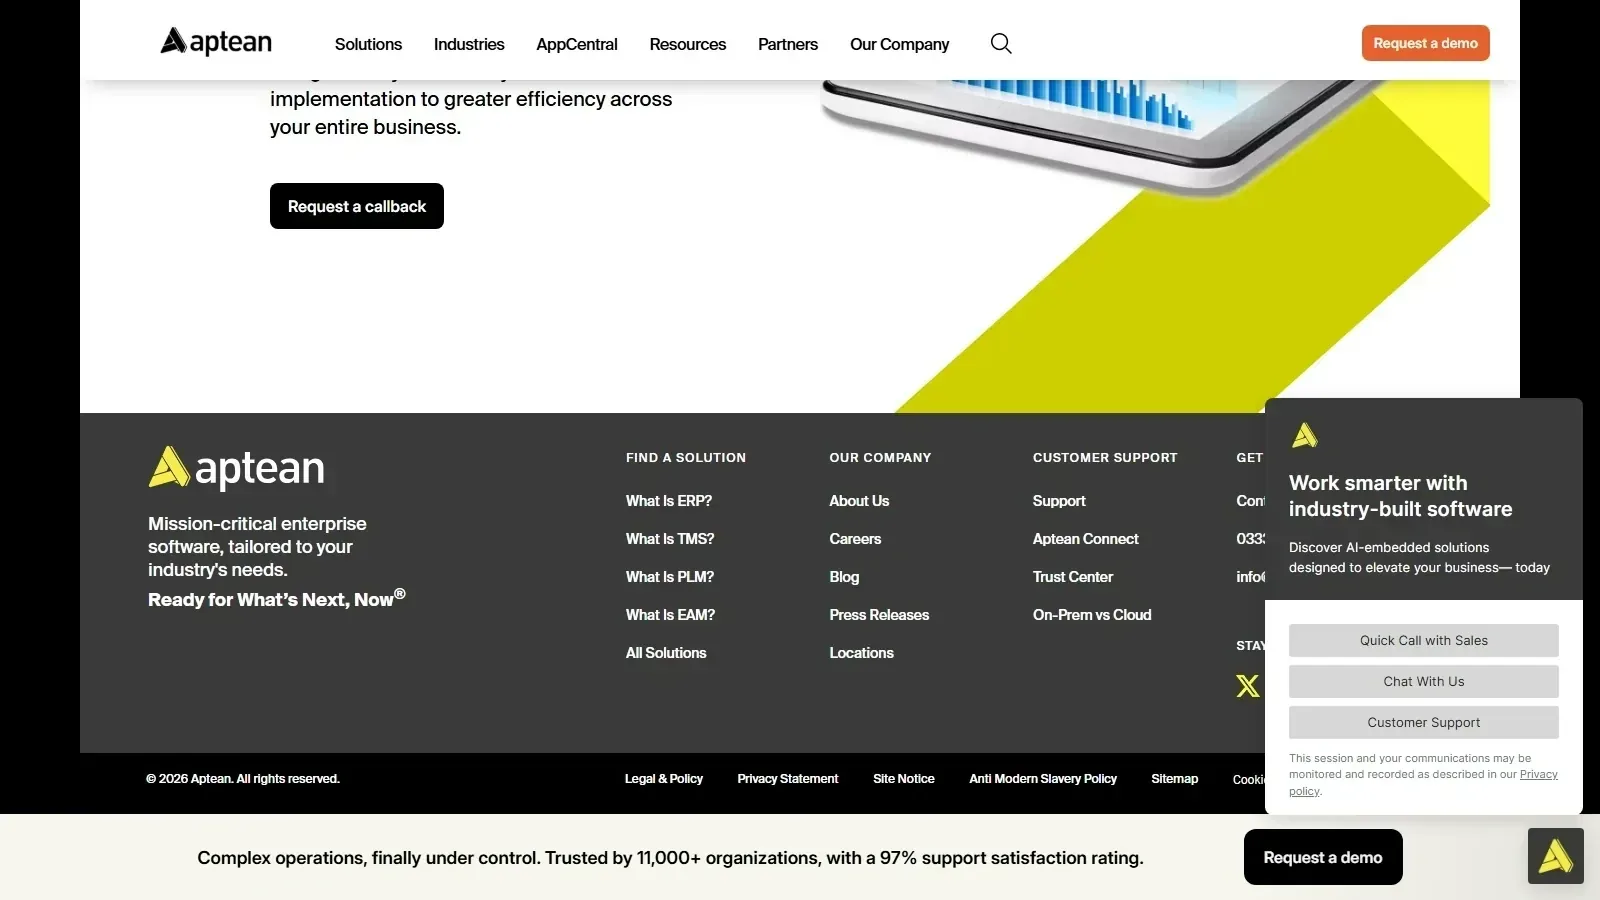Screen dimensions: 1600x900
Task: Visit the Careers page
Action: [855, 539]
